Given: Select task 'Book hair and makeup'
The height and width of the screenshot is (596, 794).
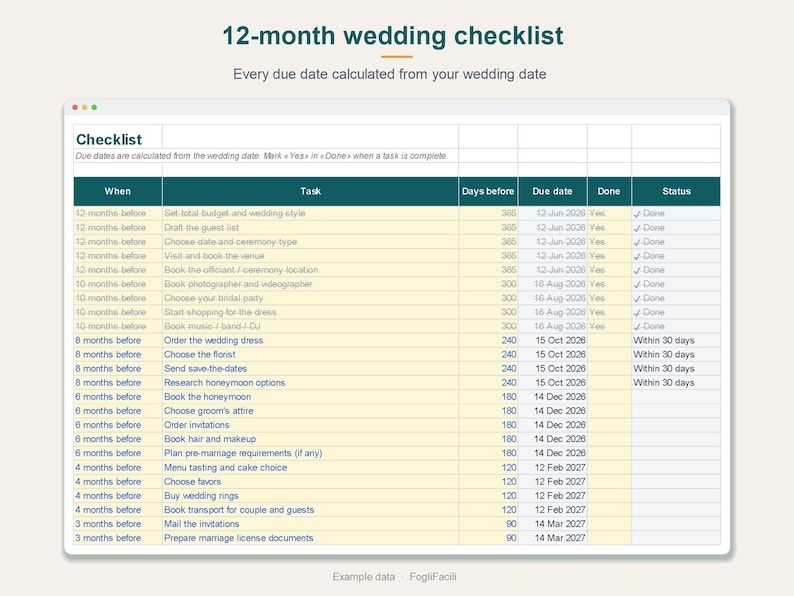Looking at the screenshot, I should tap(310, 439).
